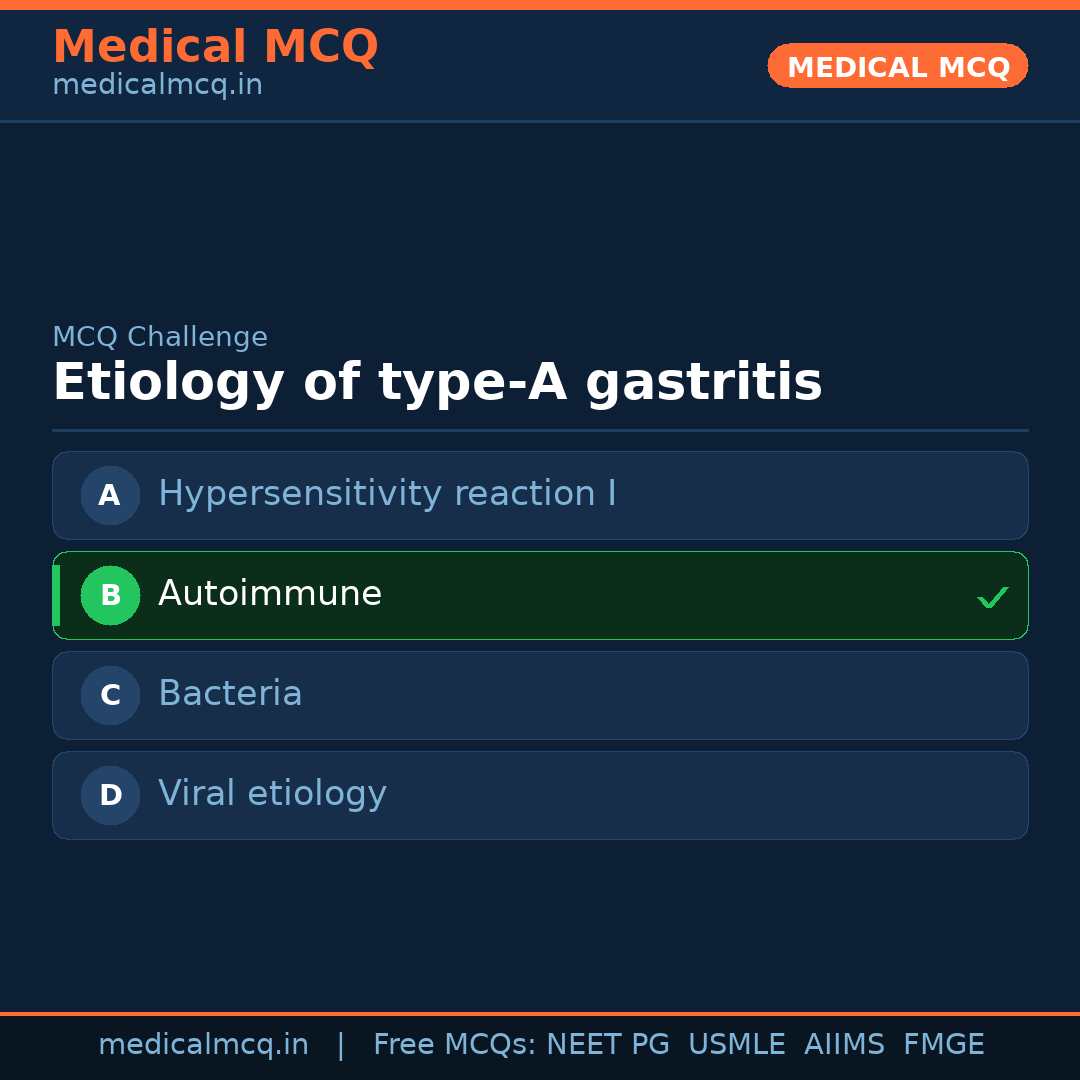The width and height of the screenshot is (1080, 1080).
Task: Choose the "Hypersensitivity reaction I" answer text
Action: [x=387, y=494]
